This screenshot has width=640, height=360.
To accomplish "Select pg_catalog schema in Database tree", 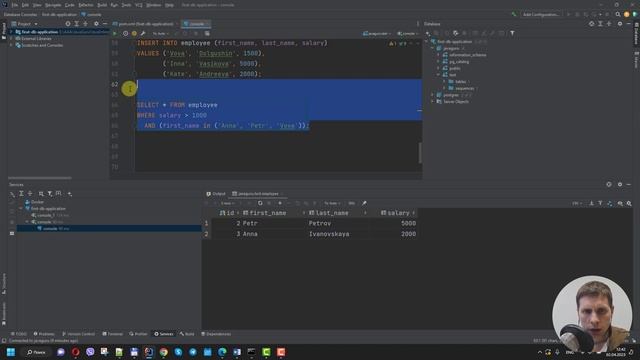I will point(459,62).
